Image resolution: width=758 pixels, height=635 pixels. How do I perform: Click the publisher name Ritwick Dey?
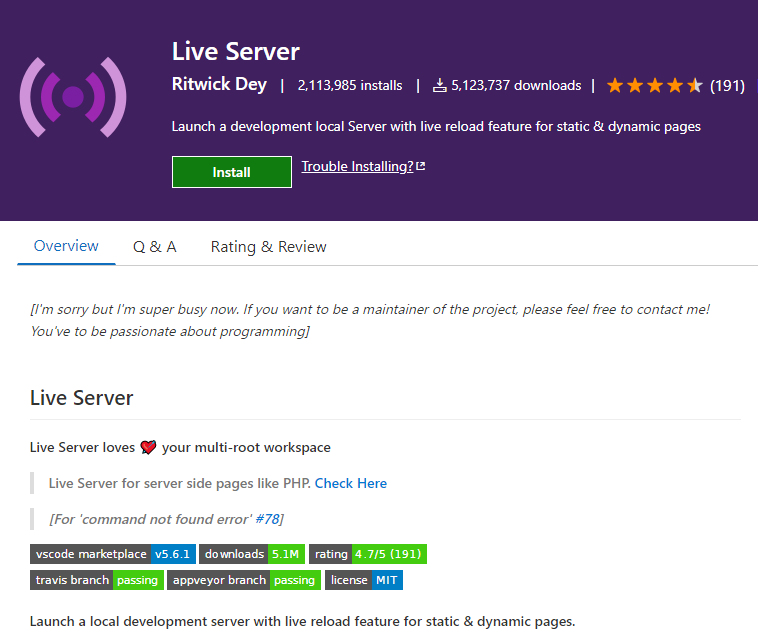(219, 84)
